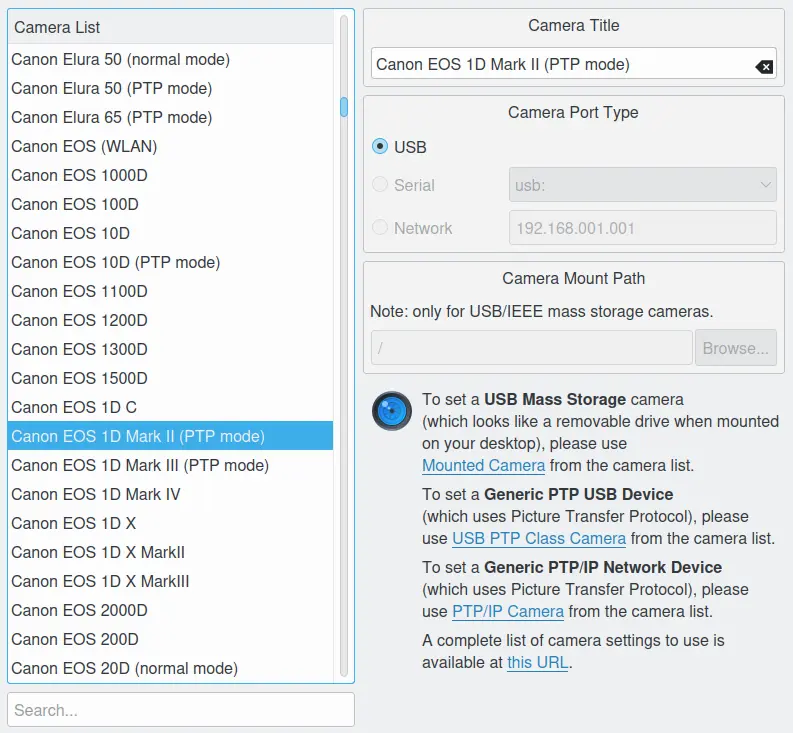This screenshot has height=733, width=793.
Task: Select Canon Elura 65 (PTP mode)
Action: [170, 117]
